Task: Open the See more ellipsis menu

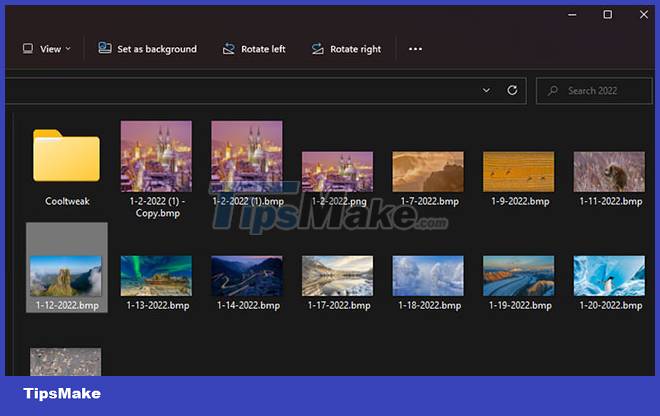Action: pyautogui.click(x=415, y=49)
